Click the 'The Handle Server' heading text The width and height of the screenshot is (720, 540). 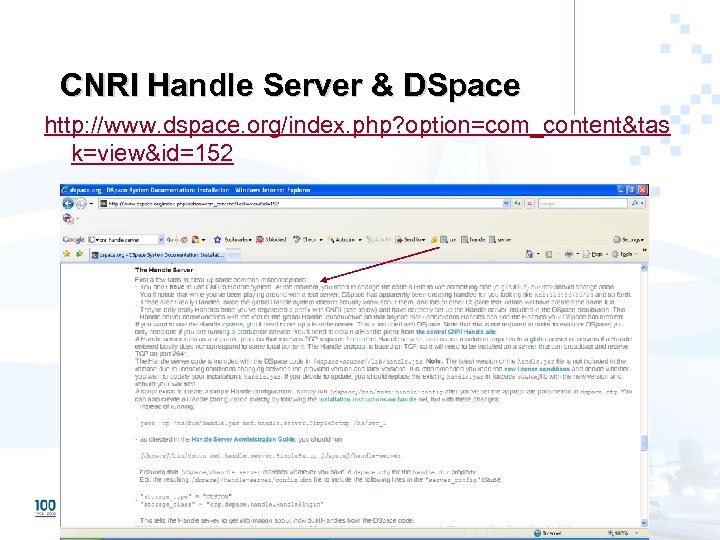tap(164, 270)
